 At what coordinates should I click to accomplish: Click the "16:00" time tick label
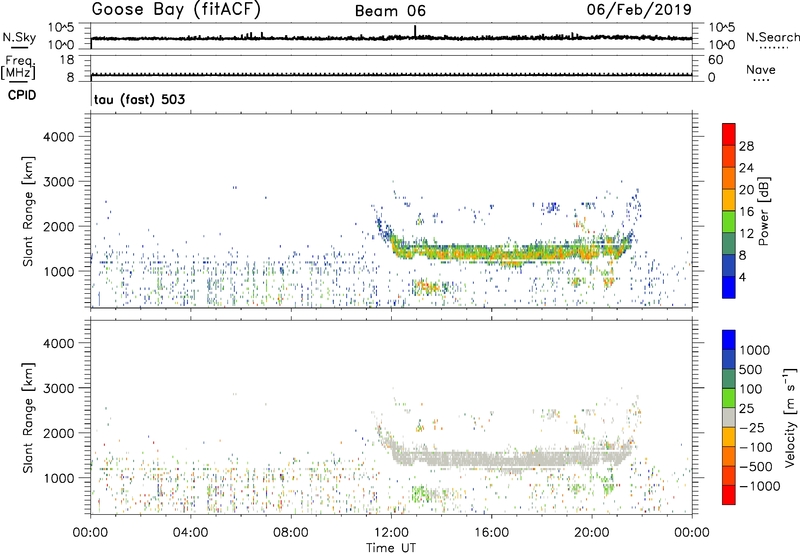491,533
